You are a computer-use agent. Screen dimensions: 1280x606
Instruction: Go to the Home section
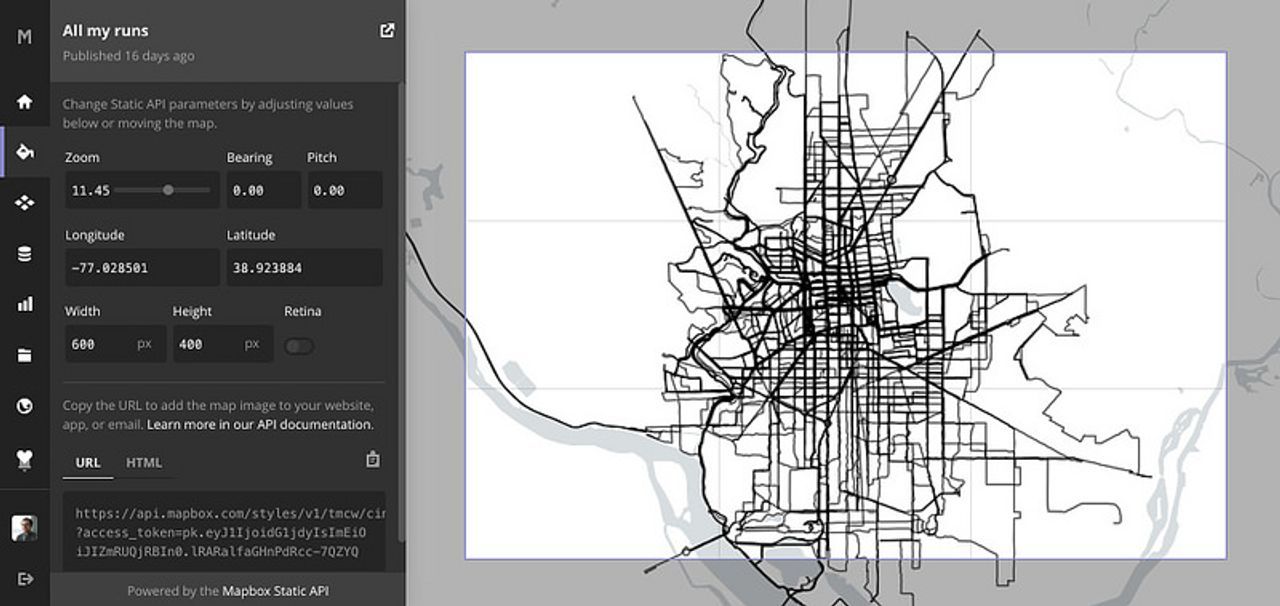tap(24, 101)
